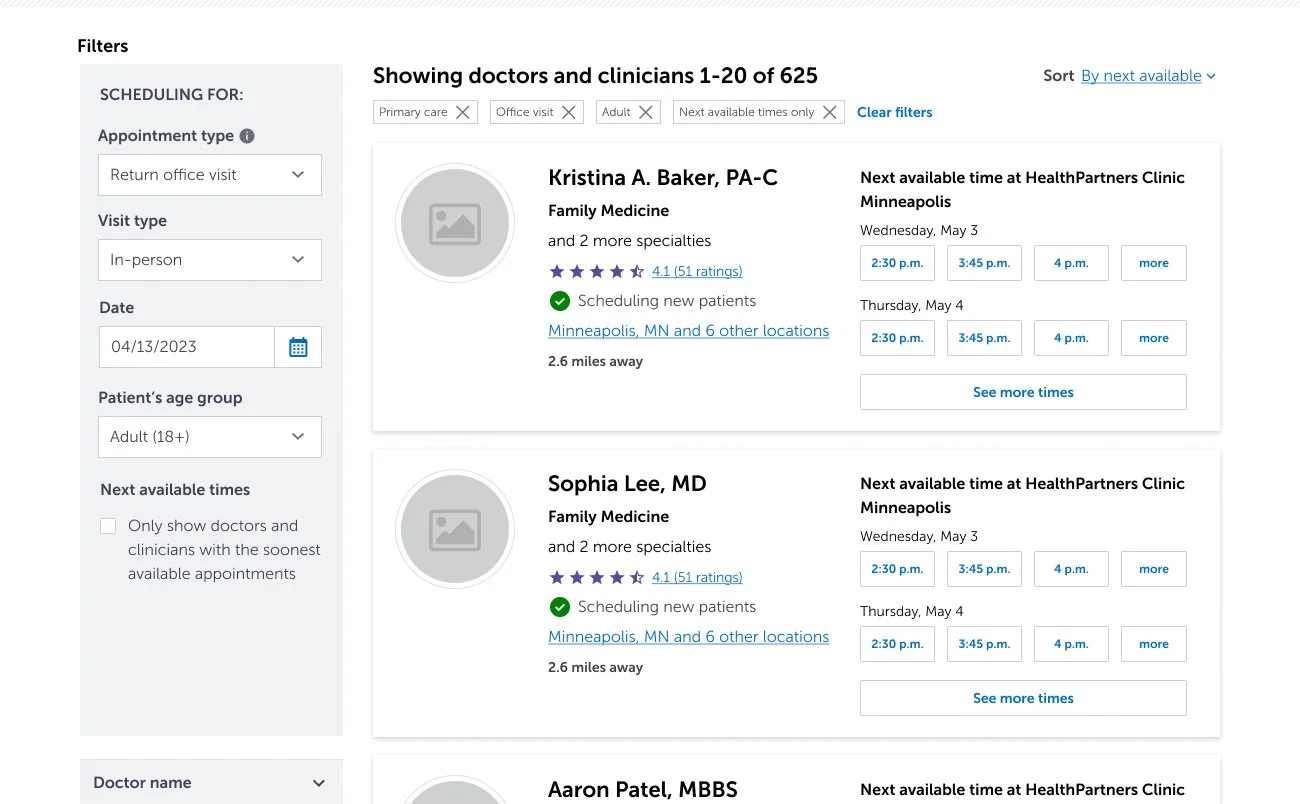Expand the Doctor name filter section
1300x804 pixels.
pos(210,783)
